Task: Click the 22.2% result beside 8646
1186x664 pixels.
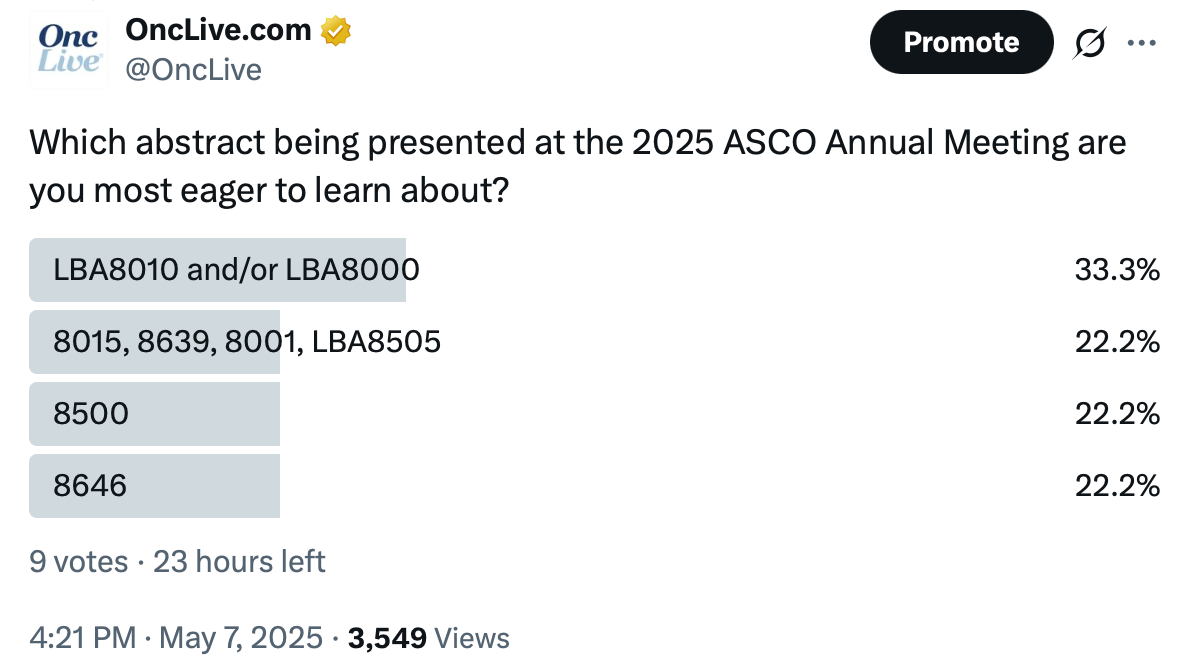Action: 1117,486
